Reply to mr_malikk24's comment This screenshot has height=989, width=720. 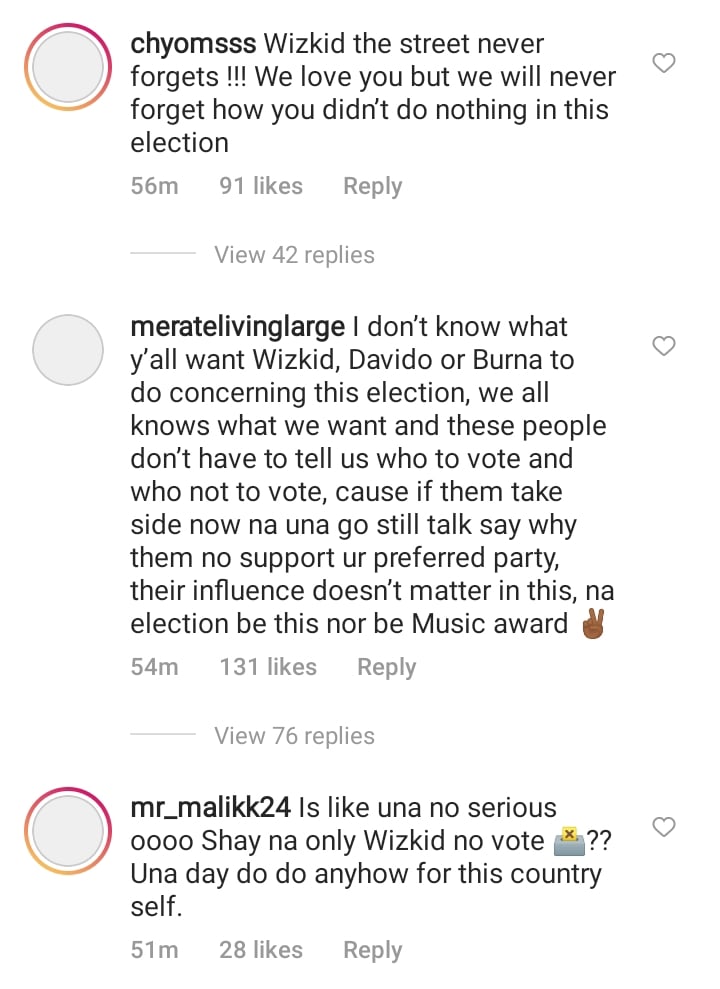[372, 950]
